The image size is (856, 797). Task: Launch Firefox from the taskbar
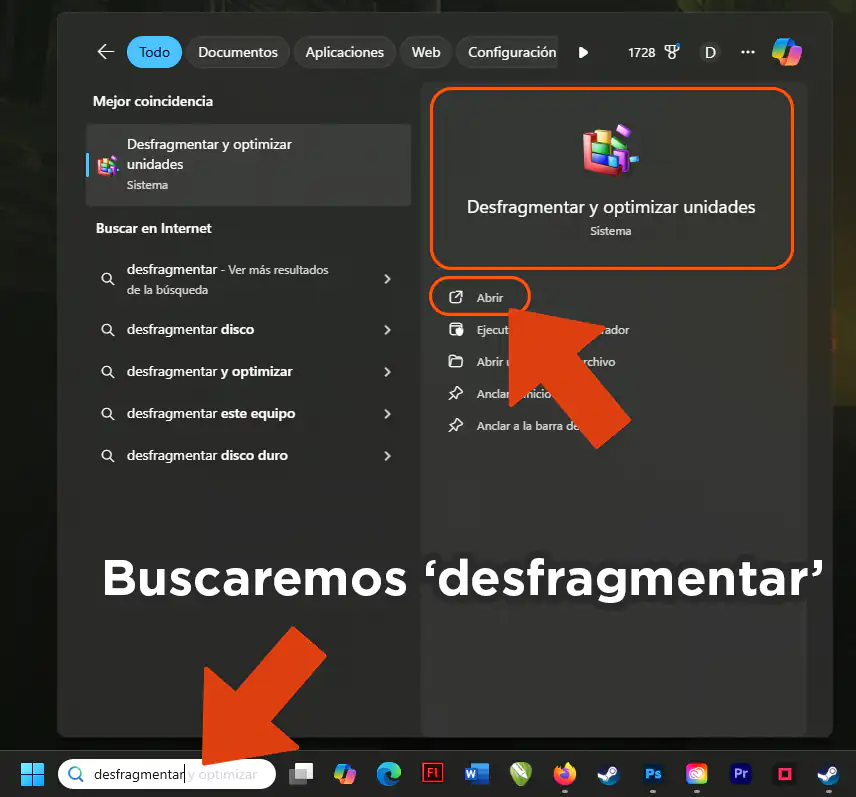click(564, 774)
